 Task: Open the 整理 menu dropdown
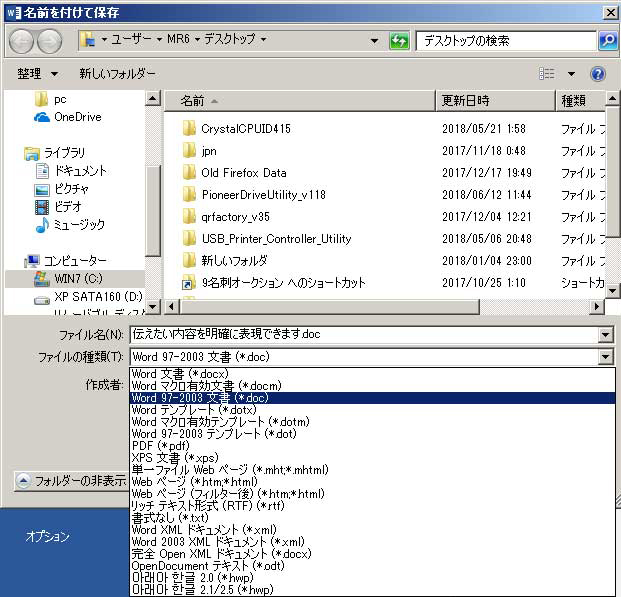38,74
